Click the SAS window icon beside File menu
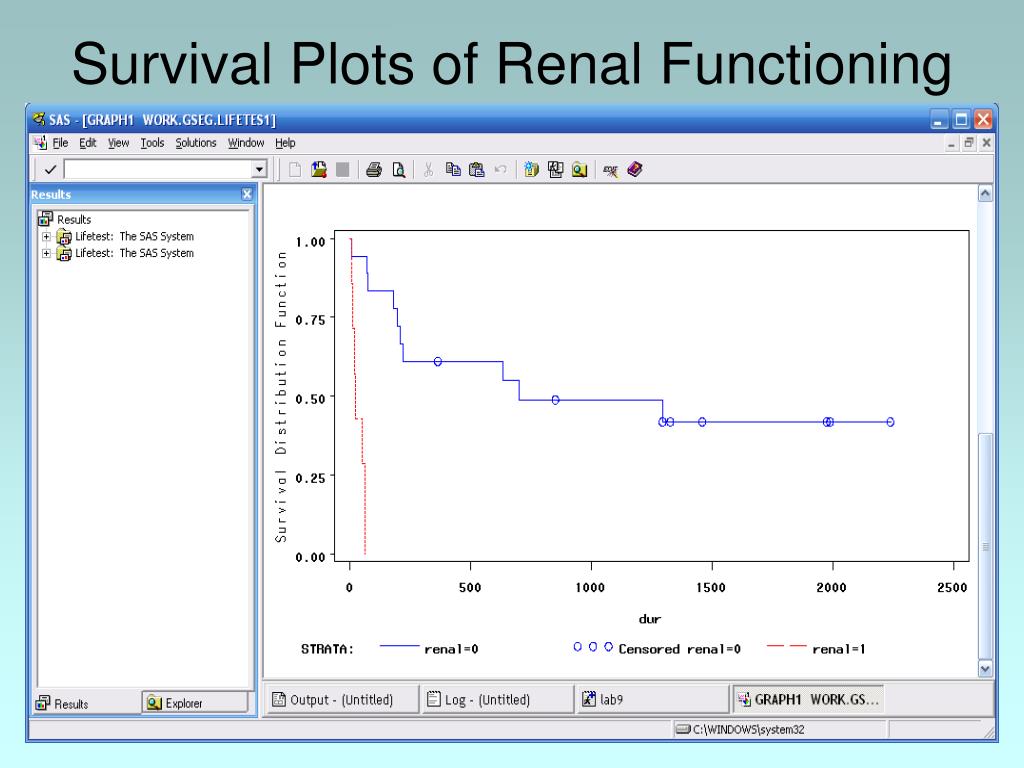Image resolution: width=1024 pixels, height=768 pixels. 40,142
